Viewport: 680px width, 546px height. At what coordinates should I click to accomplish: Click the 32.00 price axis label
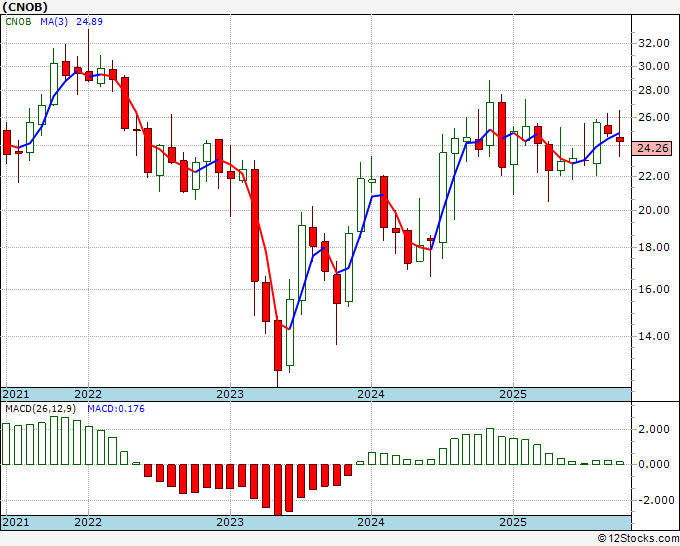(x=654, y=43)
